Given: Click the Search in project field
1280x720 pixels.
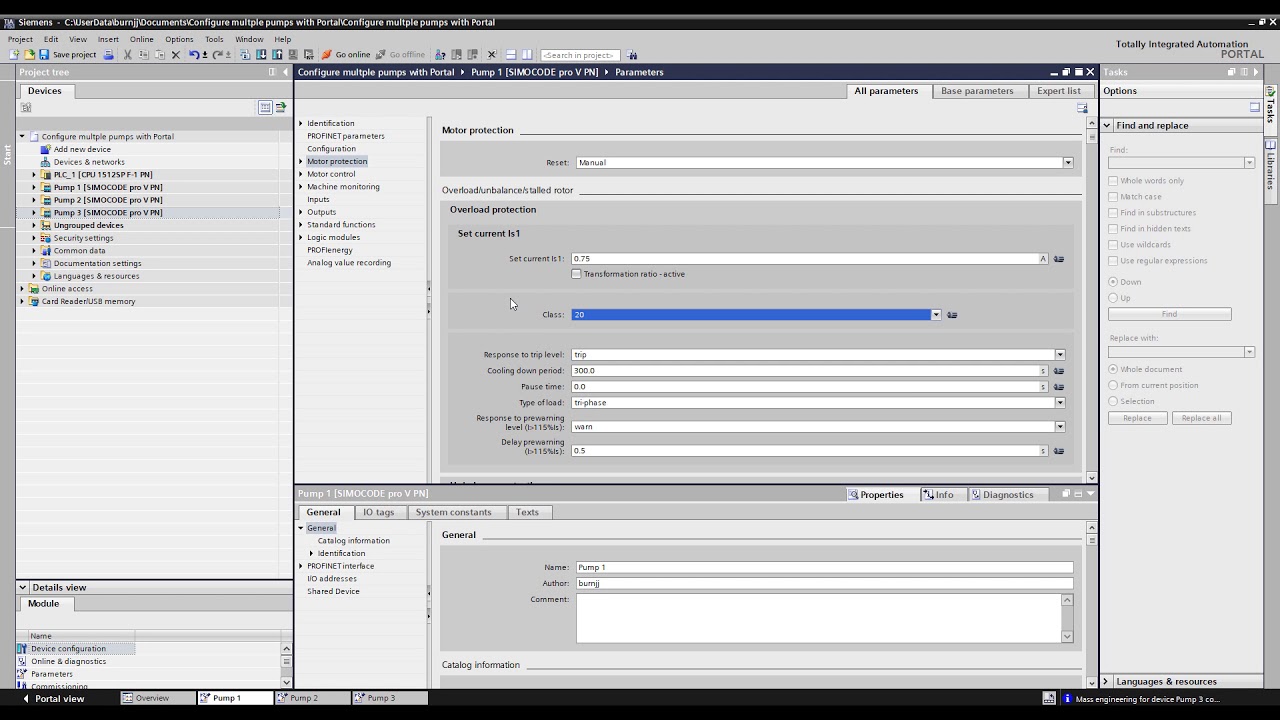Looking at the screenshot, I should pos(580,55).
